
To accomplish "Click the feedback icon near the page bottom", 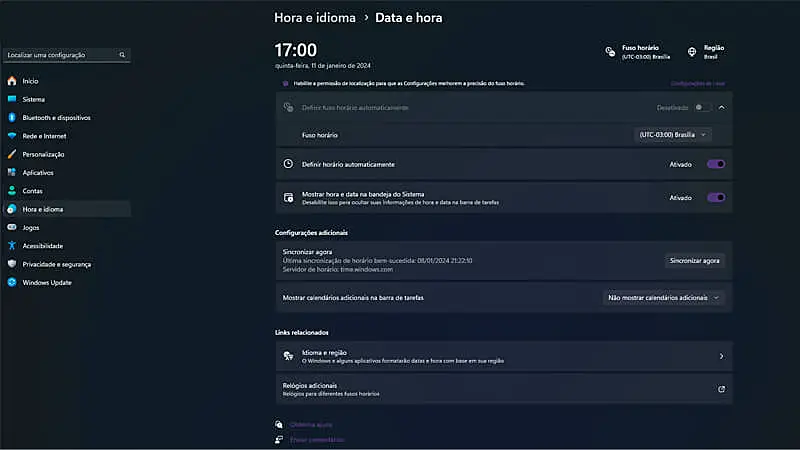I will point(279,439).
